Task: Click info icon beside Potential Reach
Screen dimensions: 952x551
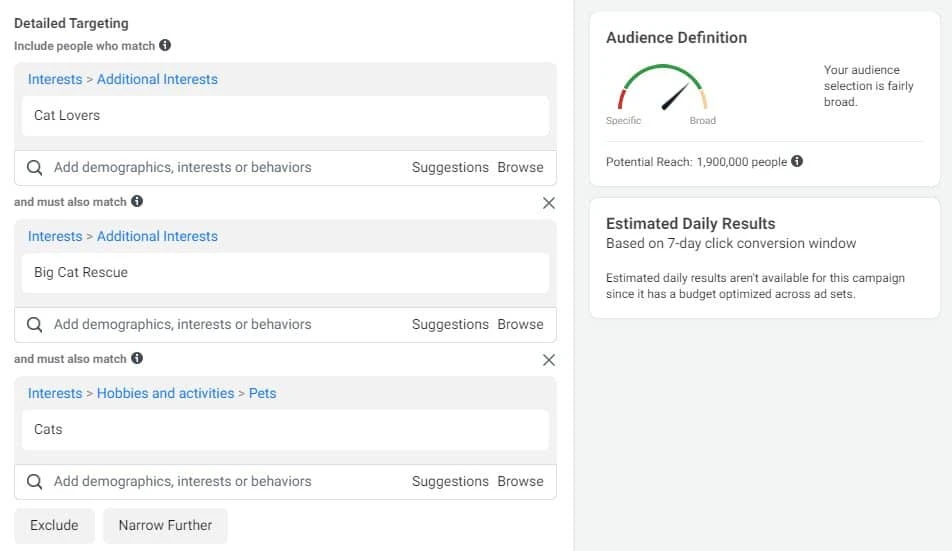Action: click(797, 162)
